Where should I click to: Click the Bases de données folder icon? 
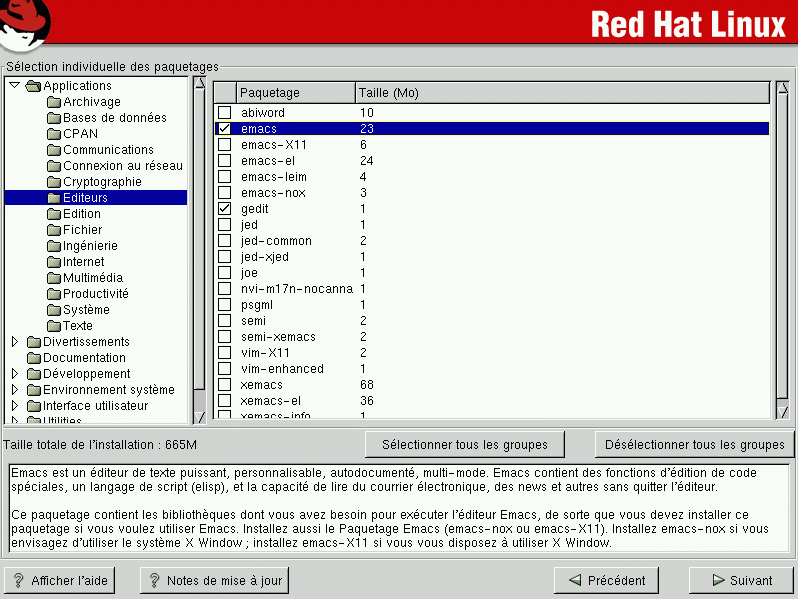(x=54, y=118)
